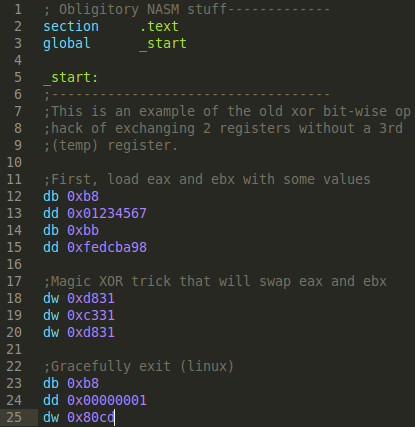415x427 pixels.
Task: Click the '.text' section name
Action: click(x=159, y=26)
